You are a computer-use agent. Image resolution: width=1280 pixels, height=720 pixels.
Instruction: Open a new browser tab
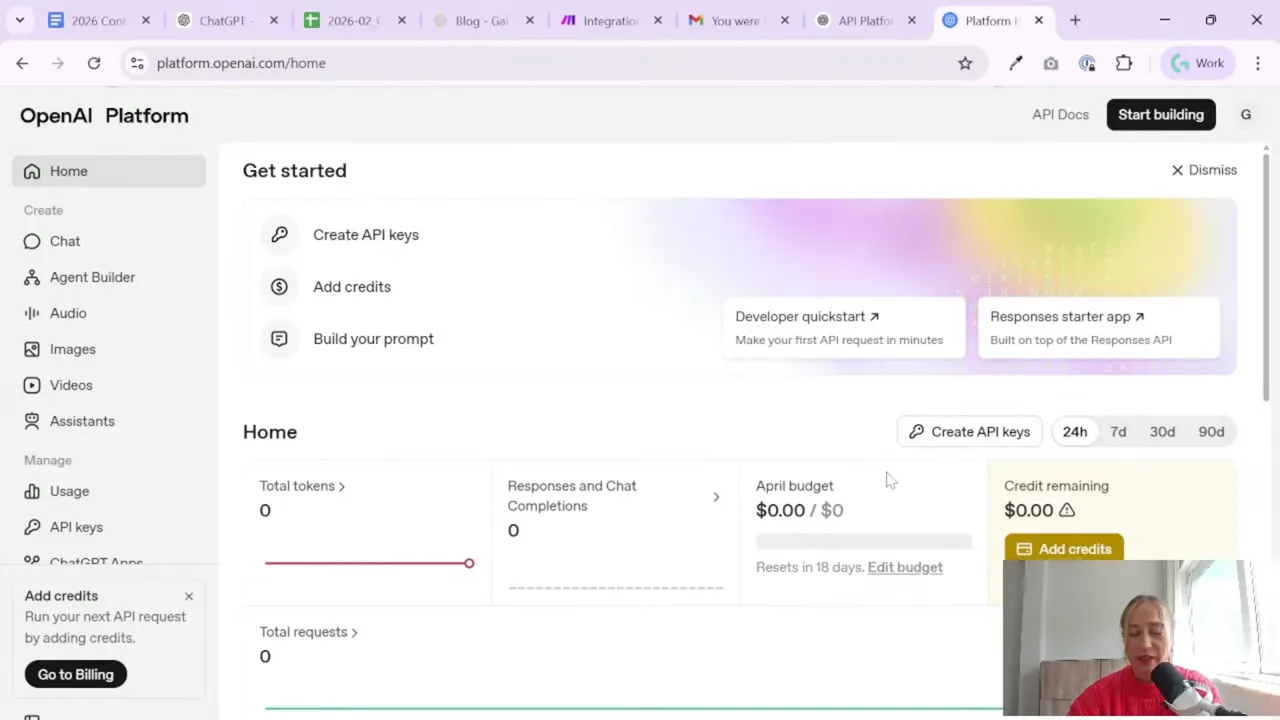(x=1075, y=20)
